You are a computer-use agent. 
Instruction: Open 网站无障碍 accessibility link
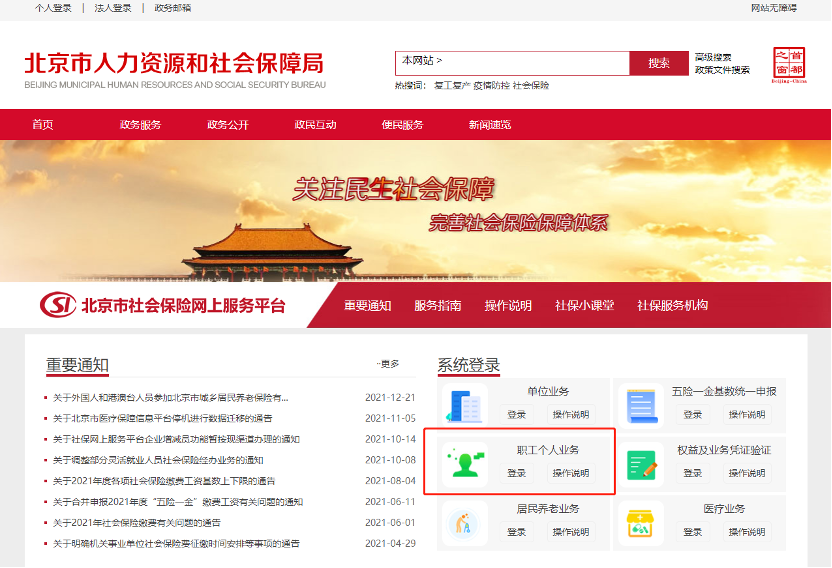click(x=774, y=8)
